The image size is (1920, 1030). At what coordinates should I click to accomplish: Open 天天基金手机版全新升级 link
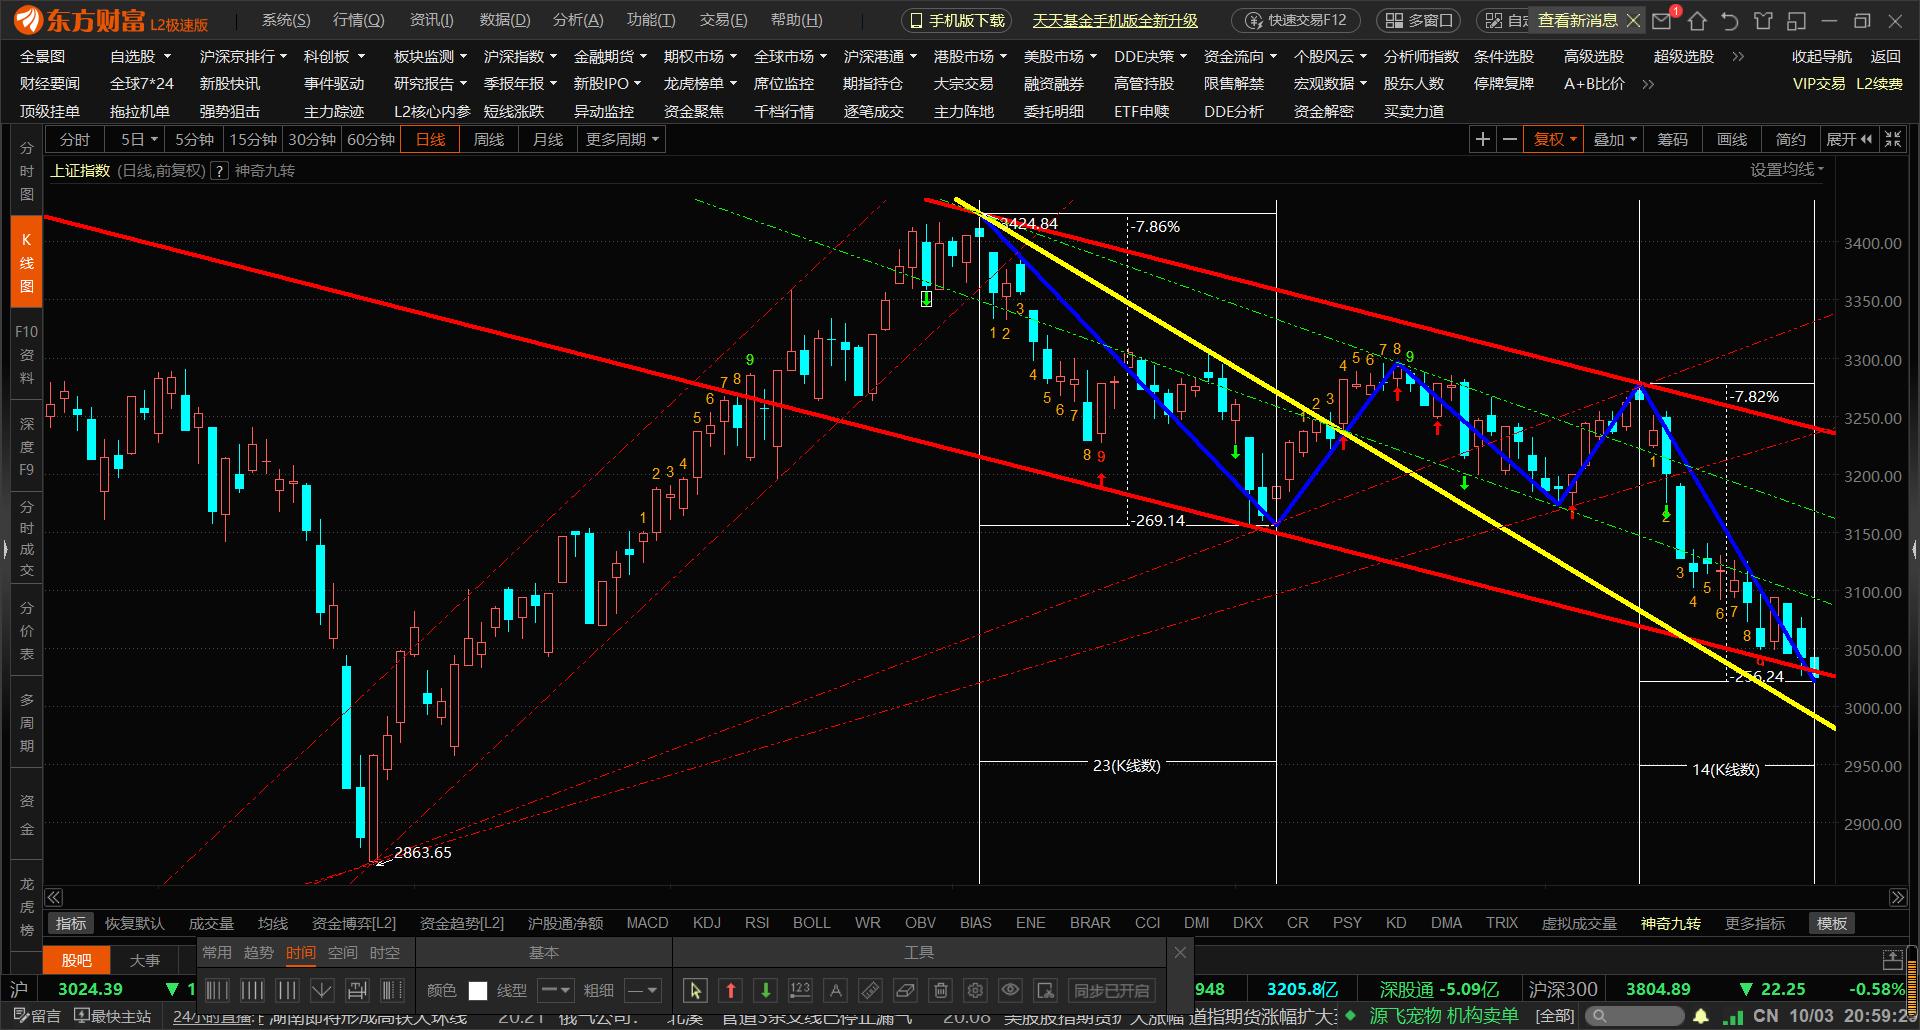click(1115, 20)
